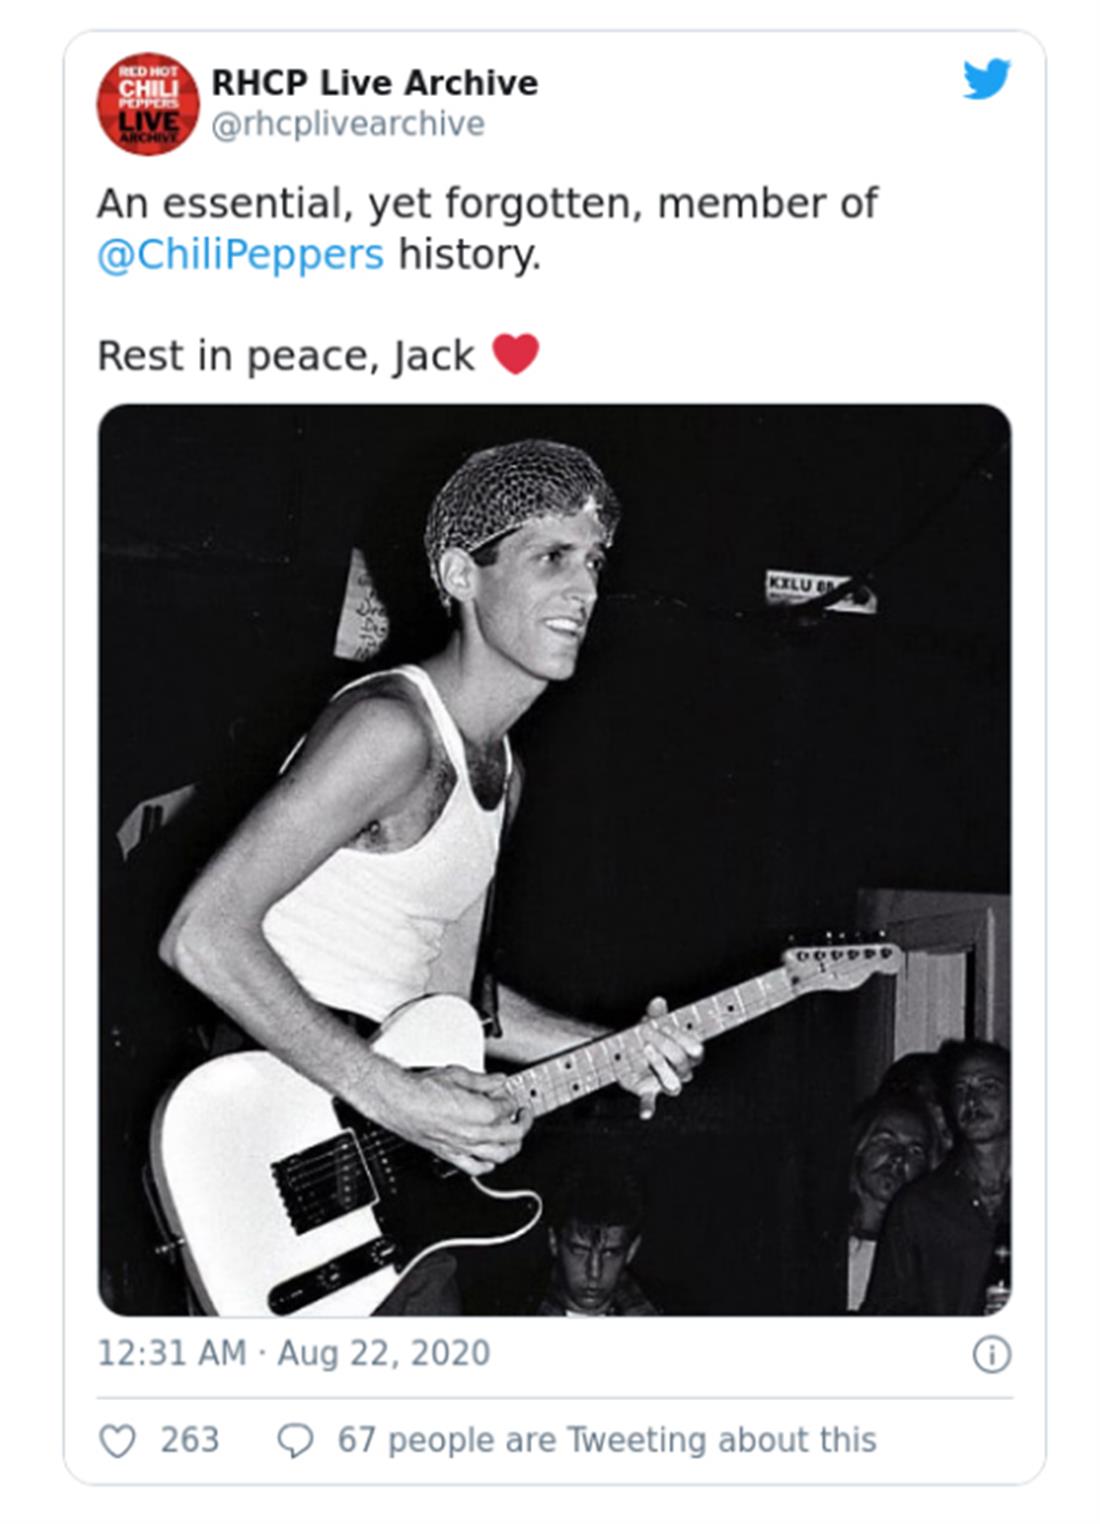Click the red heart emoji in tweet
Image resolution: width=1100 pixels, height=1524 pixels.
(x=516, y=354)
